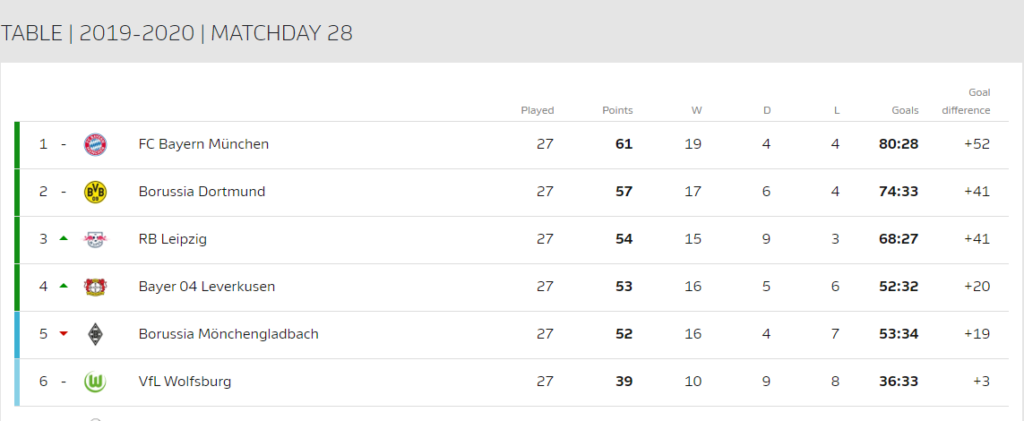Click the Table 2019-2020 Matchday 28 heading

pos(176,33)
